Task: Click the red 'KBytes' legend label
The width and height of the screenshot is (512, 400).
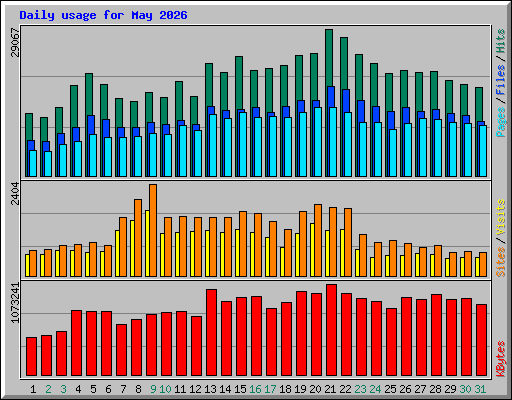Action: click(x=501, y=359)
